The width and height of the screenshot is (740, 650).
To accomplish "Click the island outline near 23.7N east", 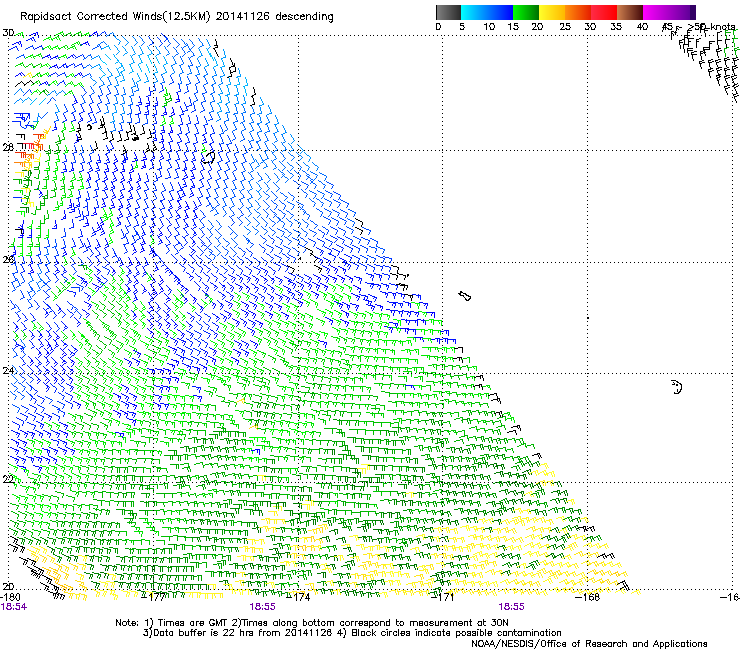I will (x=677, y=387).
